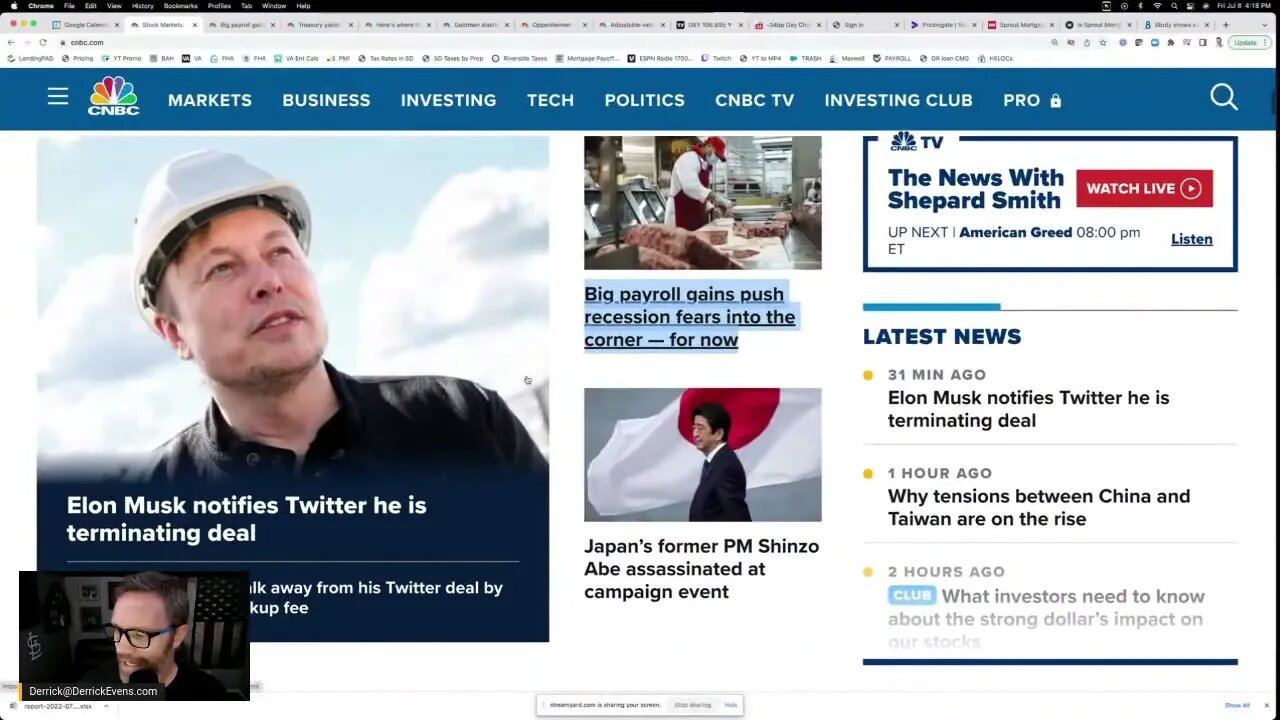The image size is (1280, 720).
Task: Click the CNBC peacock logo
Action: point(113,96)
